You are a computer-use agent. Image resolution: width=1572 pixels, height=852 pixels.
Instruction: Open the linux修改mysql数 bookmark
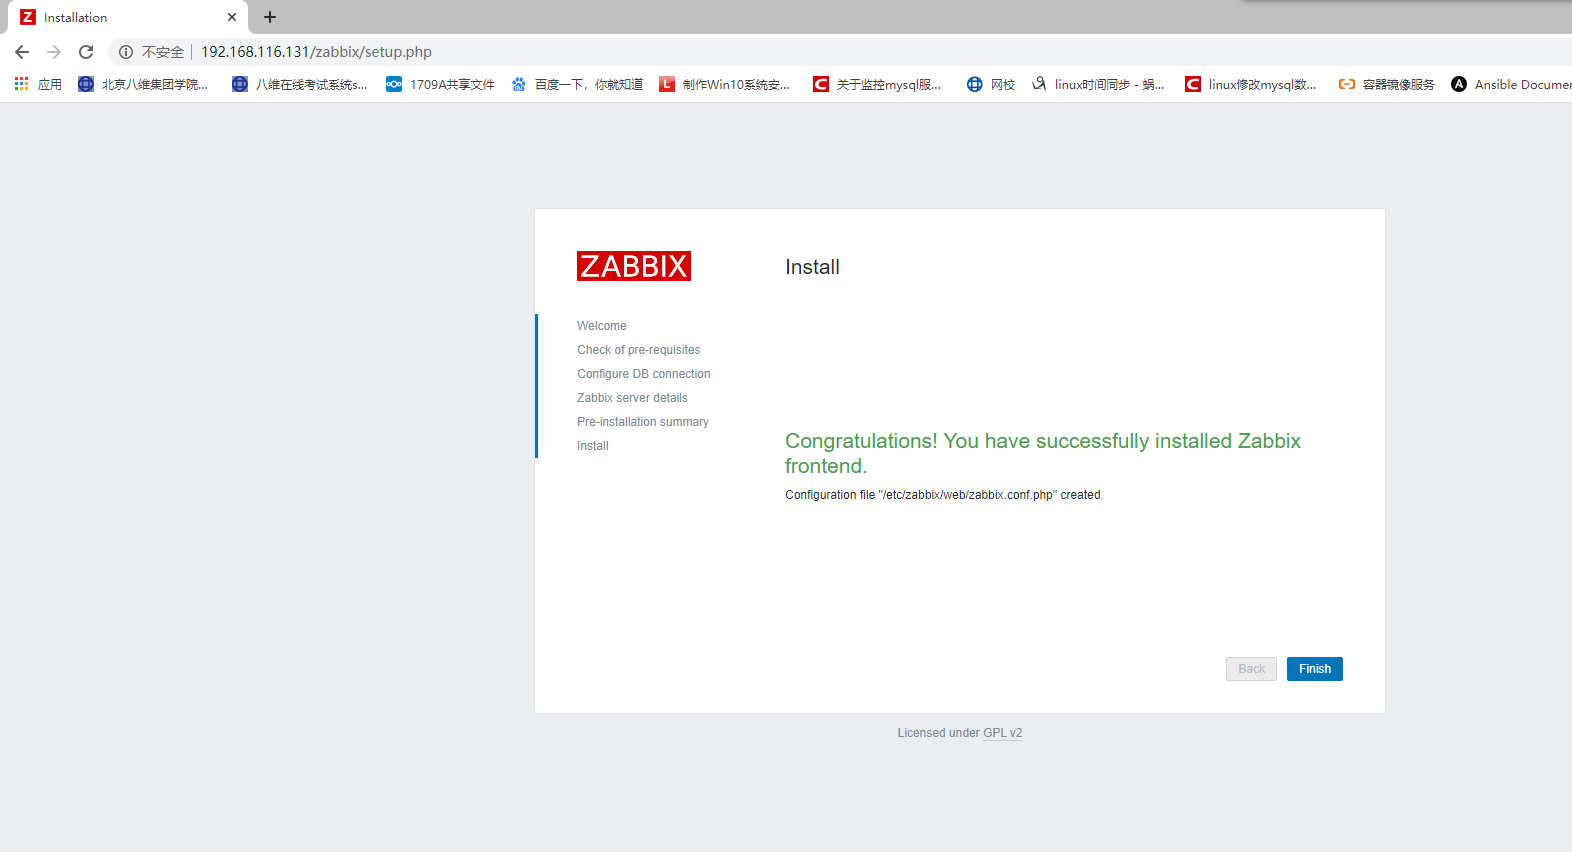[x=1250, y=84]
